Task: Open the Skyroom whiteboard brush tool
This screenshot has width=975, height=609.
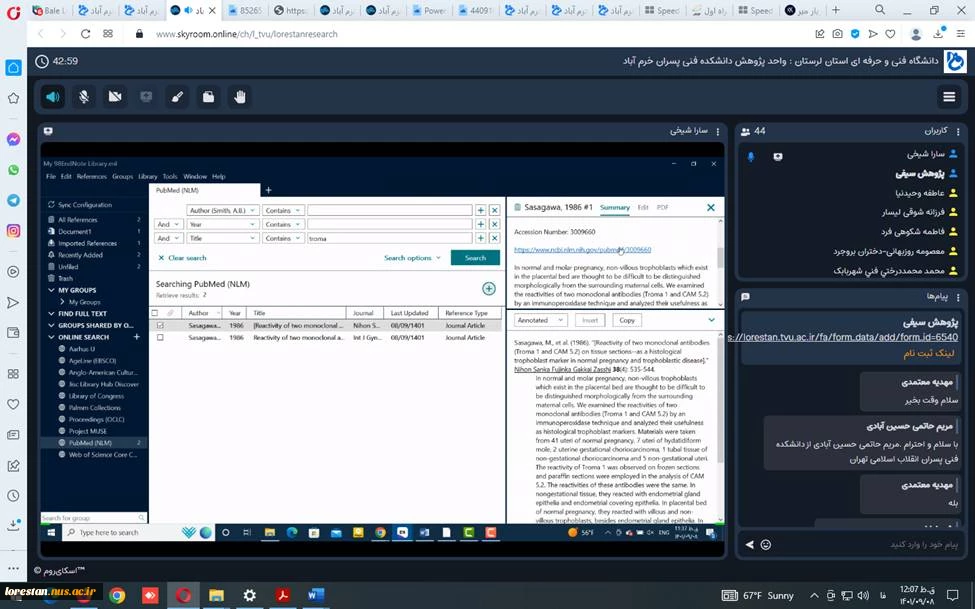Action: click(177, 97)
